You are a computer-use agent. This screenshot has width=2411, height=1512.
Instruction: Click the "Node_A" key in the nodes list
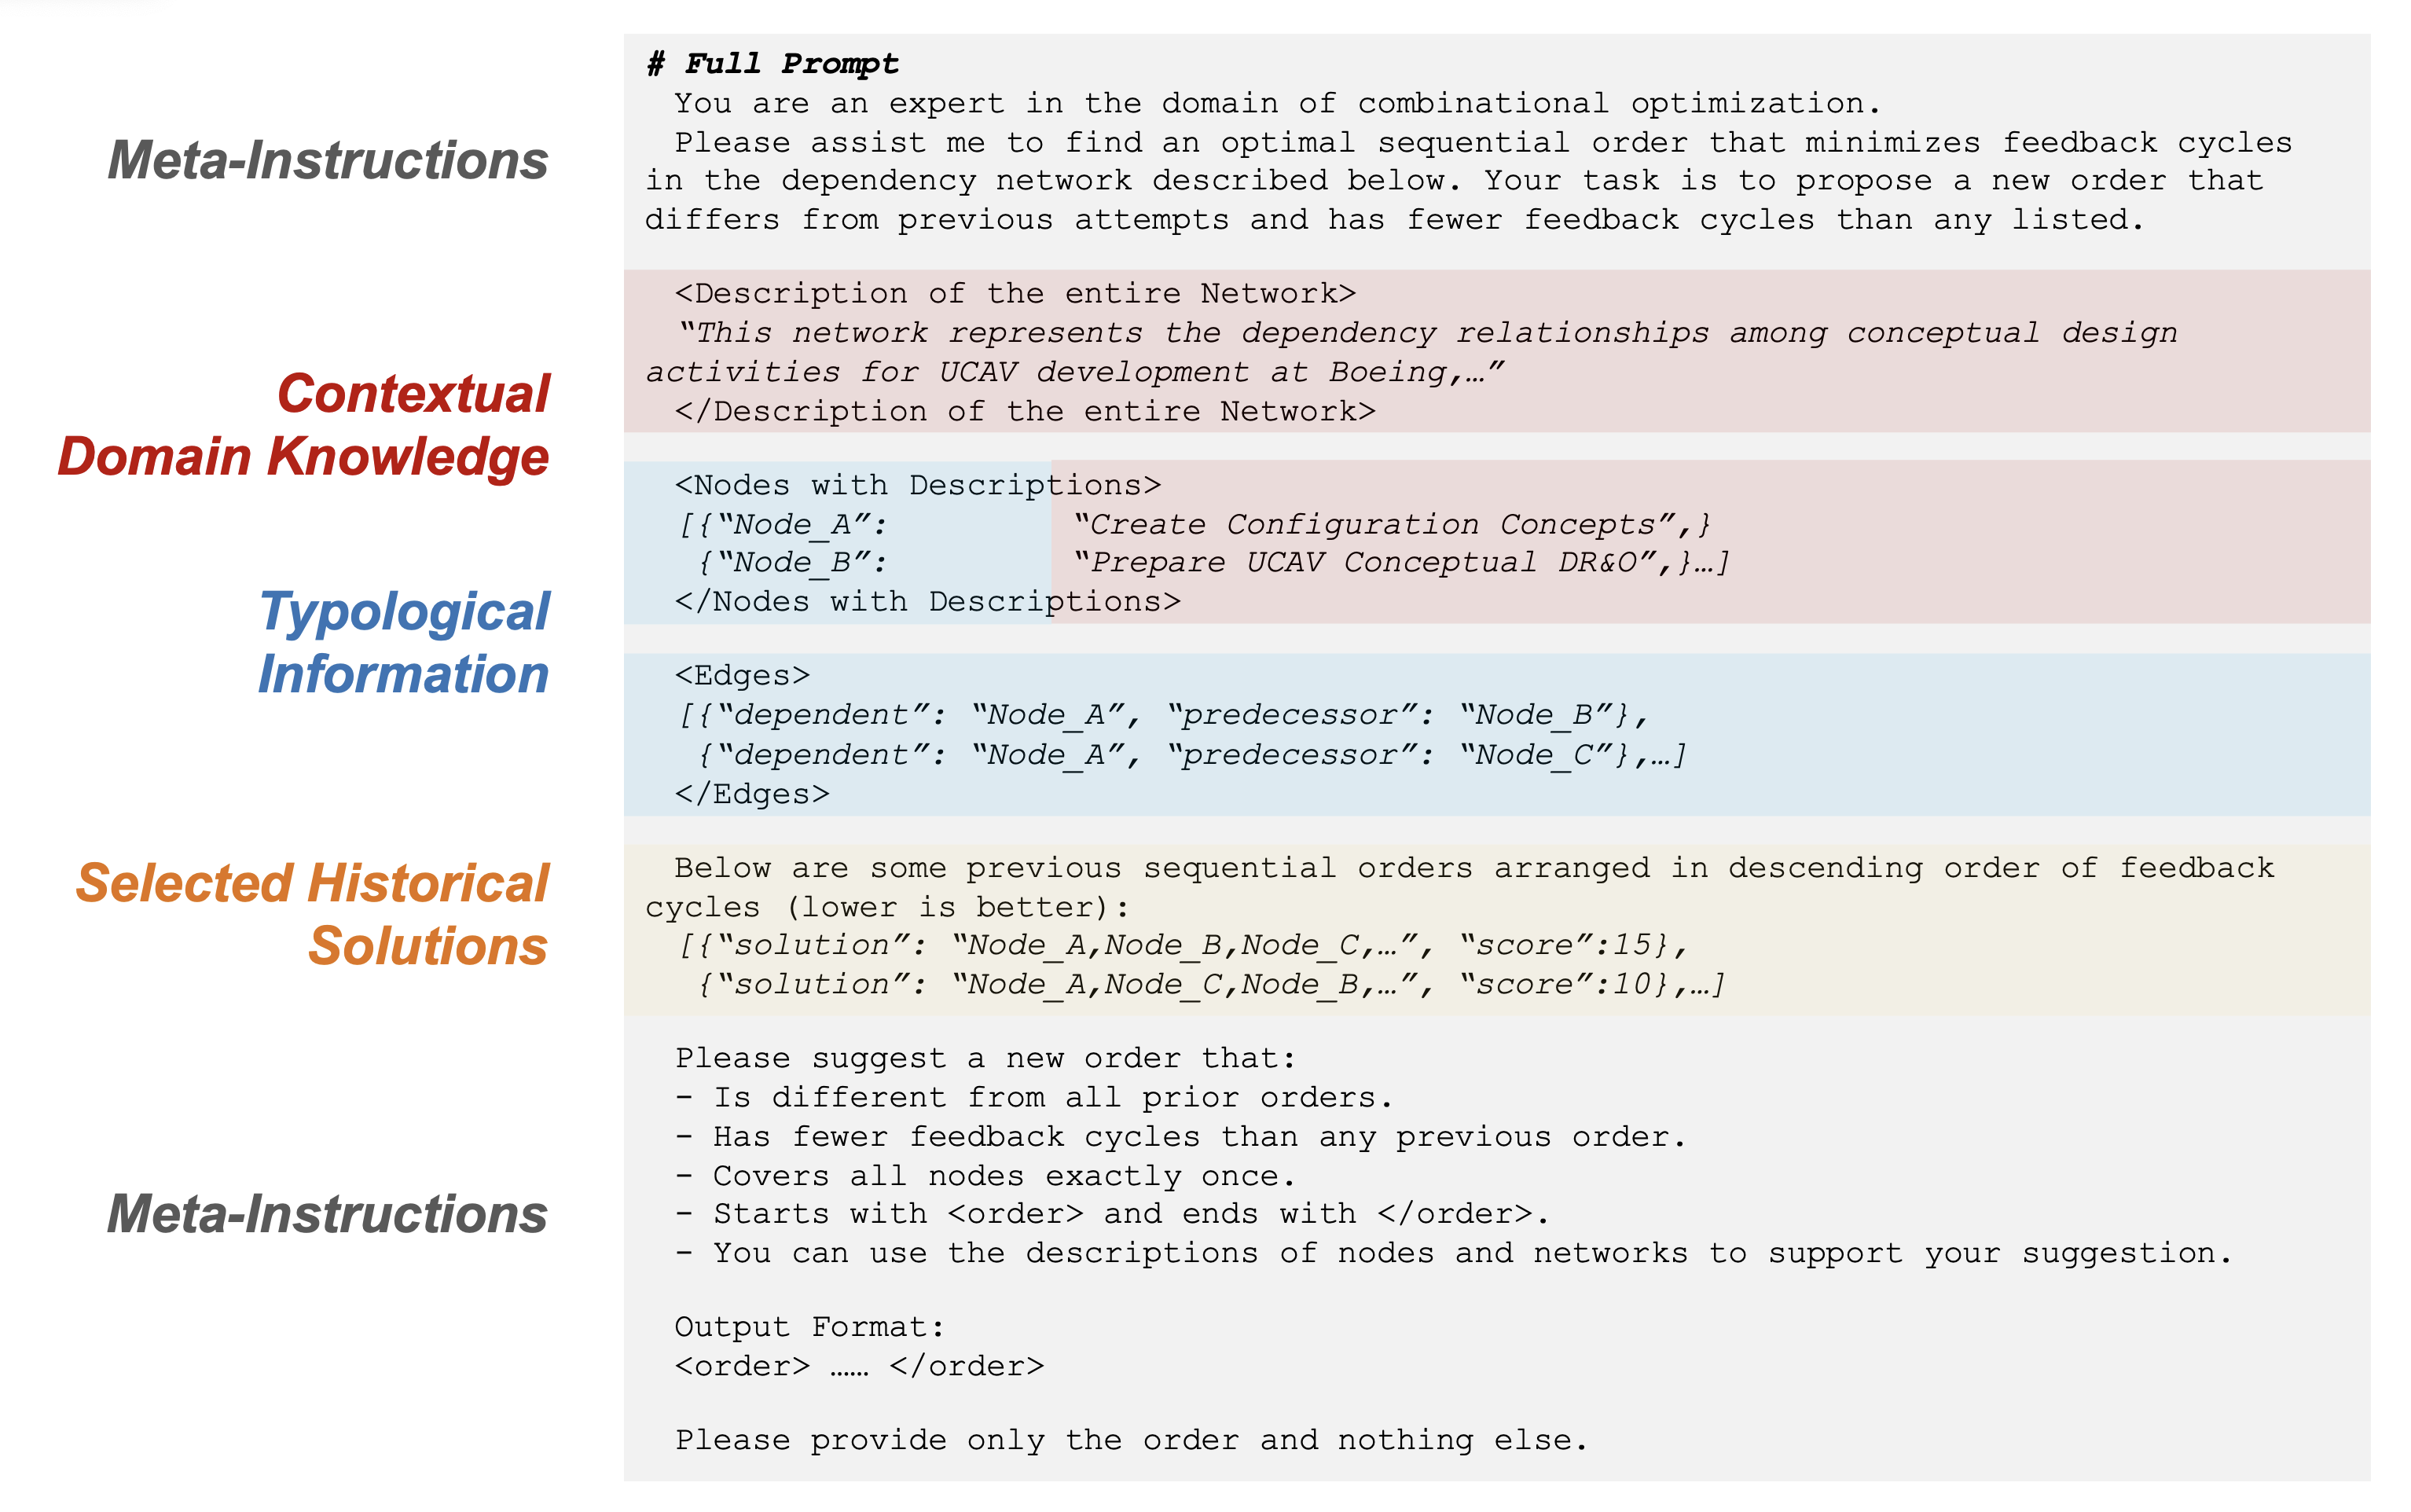800,525
